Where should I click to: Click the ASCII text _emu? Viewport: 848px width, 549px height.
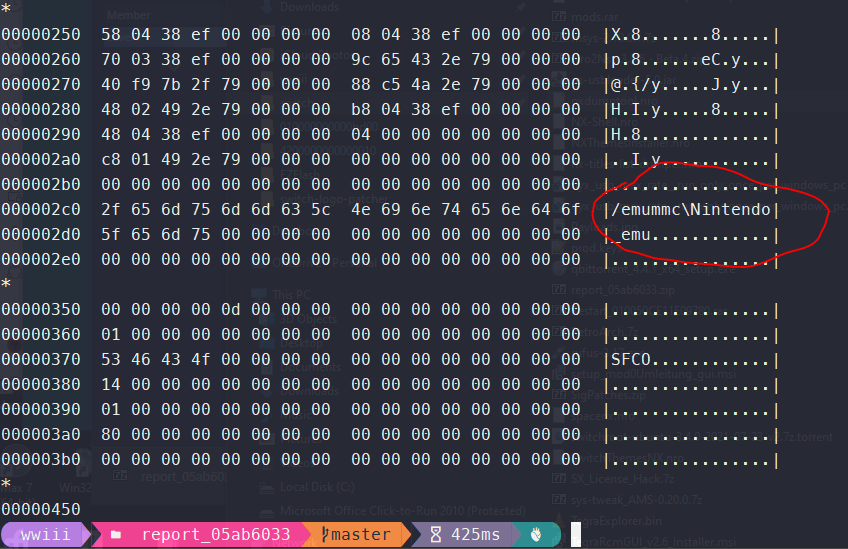click(631, 235)
